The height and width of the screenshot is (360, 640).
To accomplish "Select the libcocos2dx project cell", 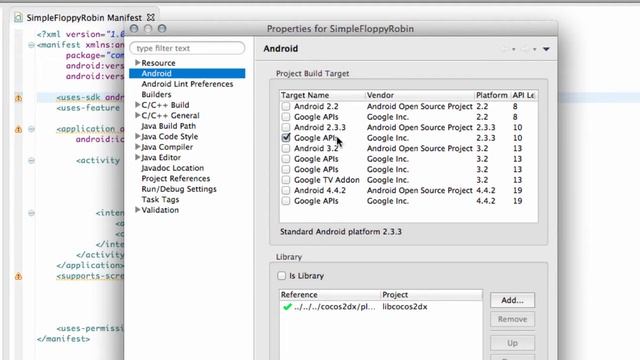I will 405,307.
